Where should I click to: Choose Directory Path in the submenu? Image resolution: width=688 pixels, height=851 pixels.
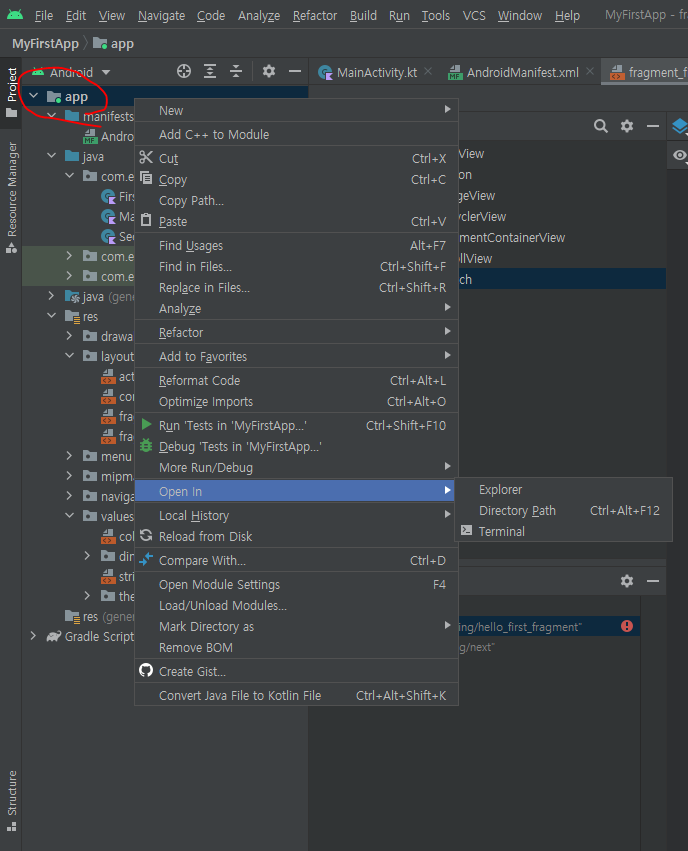click(x=563, y=511)
